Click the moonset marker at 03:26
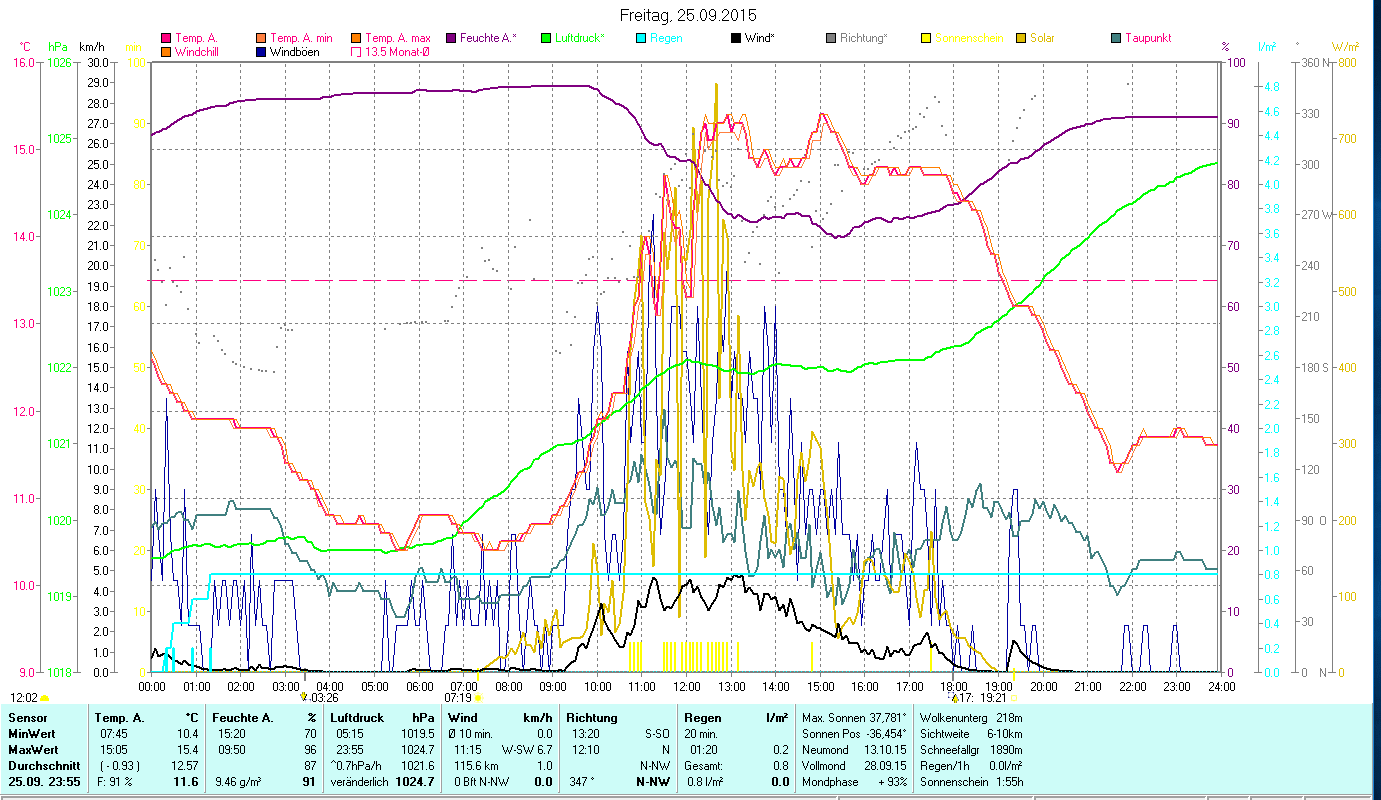Image resolution: width=1381 pixels, height=800 pixels. 303,697
